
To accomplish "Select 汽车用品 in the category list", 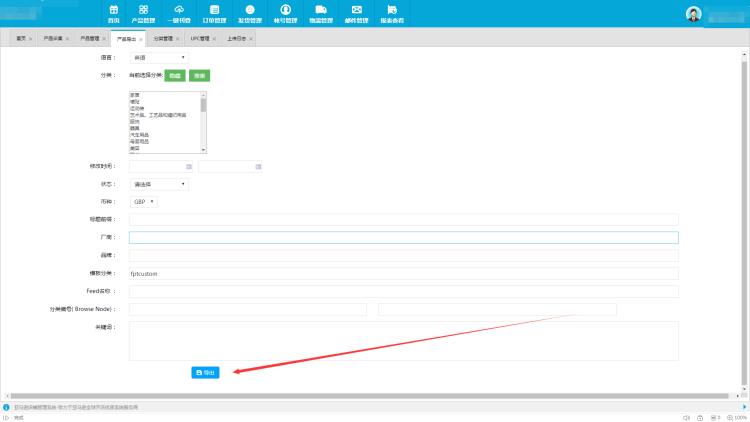I will tap(139, 135).
